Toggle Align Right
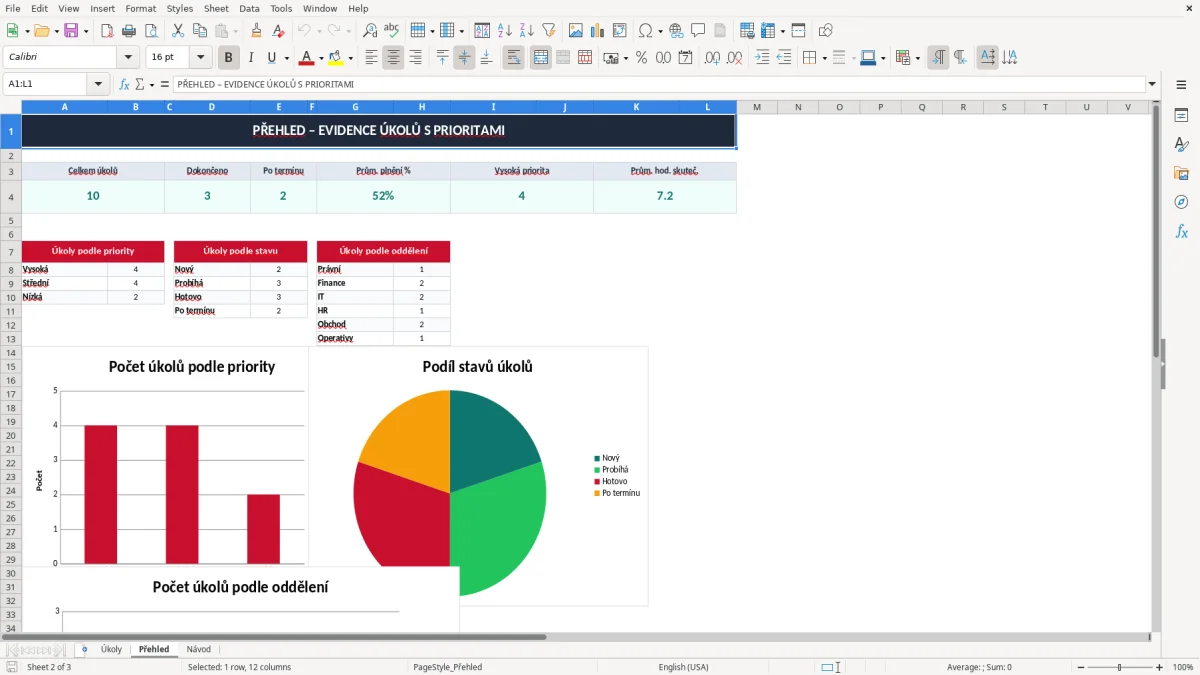The height and width of the screenshot is (675, 1200). 415,58
